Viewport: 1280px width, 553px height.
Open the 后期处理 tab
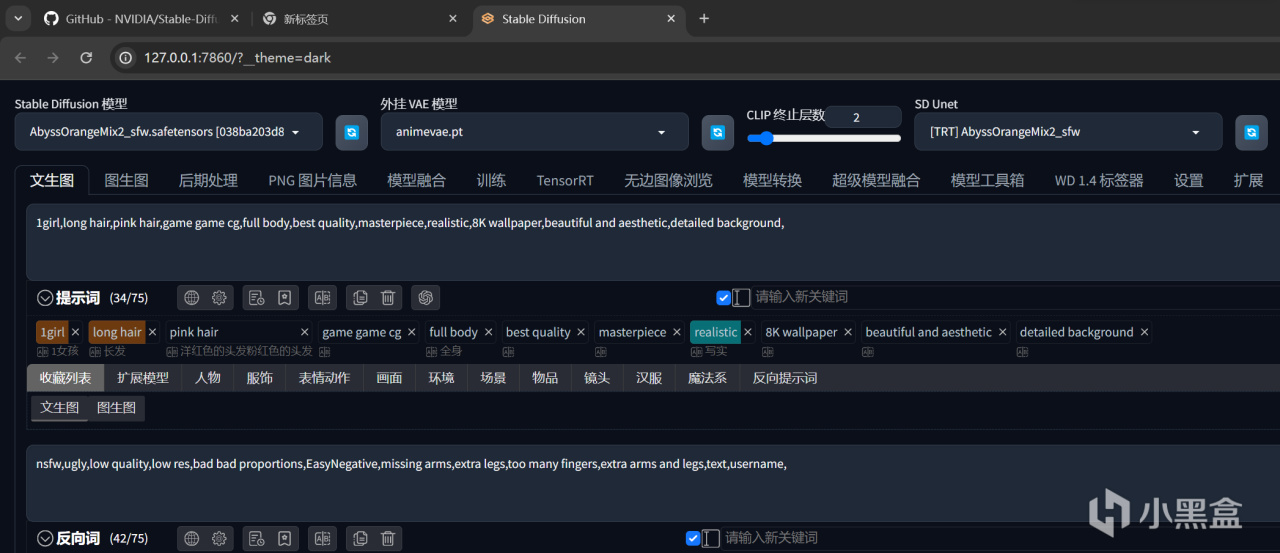[208, 180]
